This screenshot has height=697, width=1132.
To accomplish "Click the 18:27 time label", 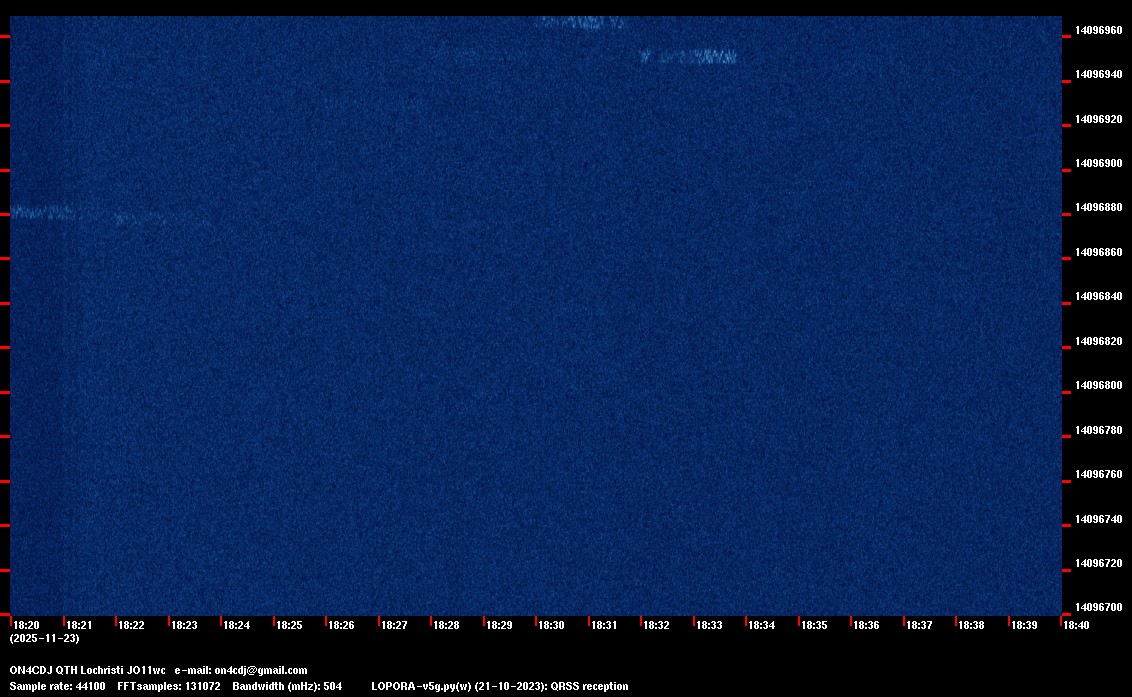I will (394, 625).
